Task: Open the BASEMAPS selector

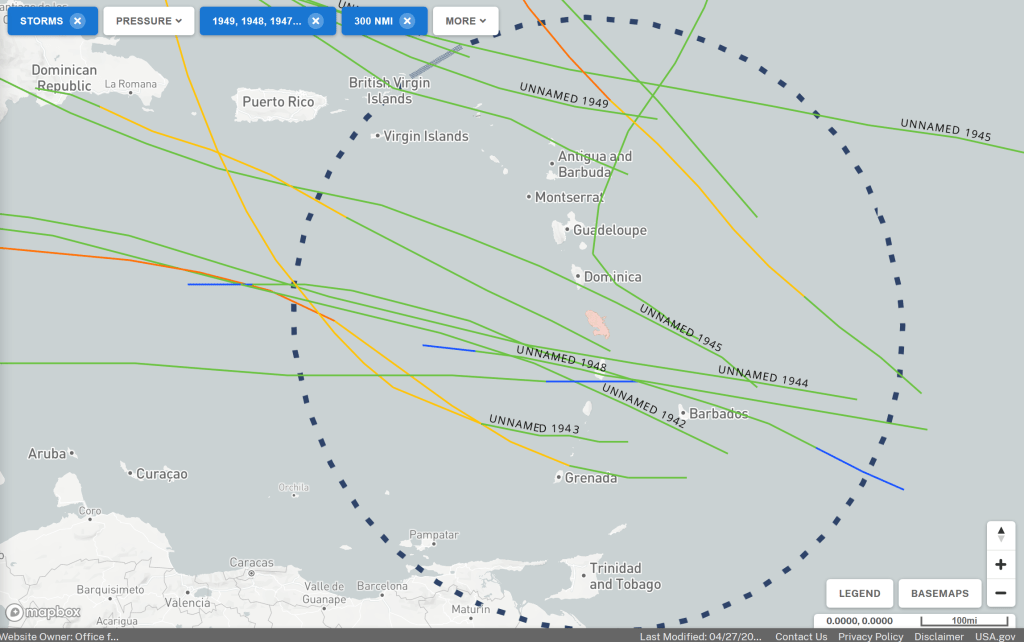Action: click(x=940, y=593)
